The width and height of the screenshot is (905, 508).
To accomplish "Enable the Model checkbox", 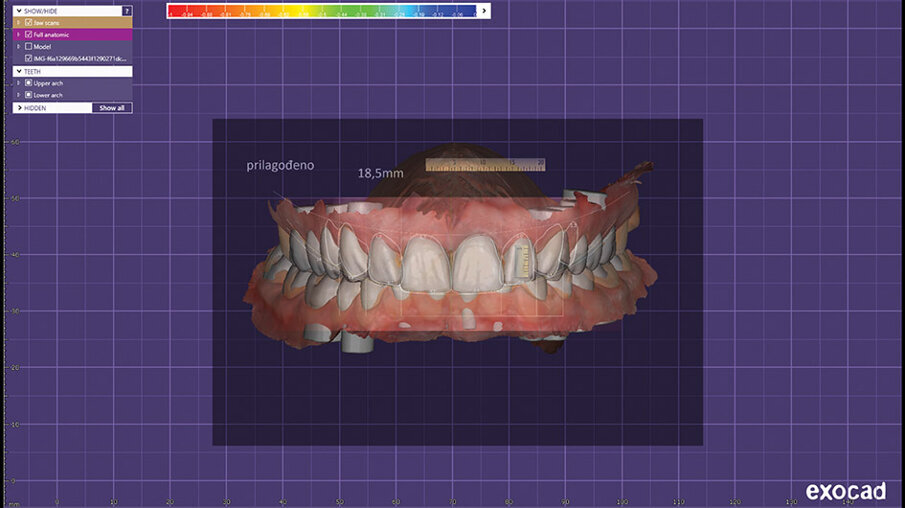I will [28, 46].
